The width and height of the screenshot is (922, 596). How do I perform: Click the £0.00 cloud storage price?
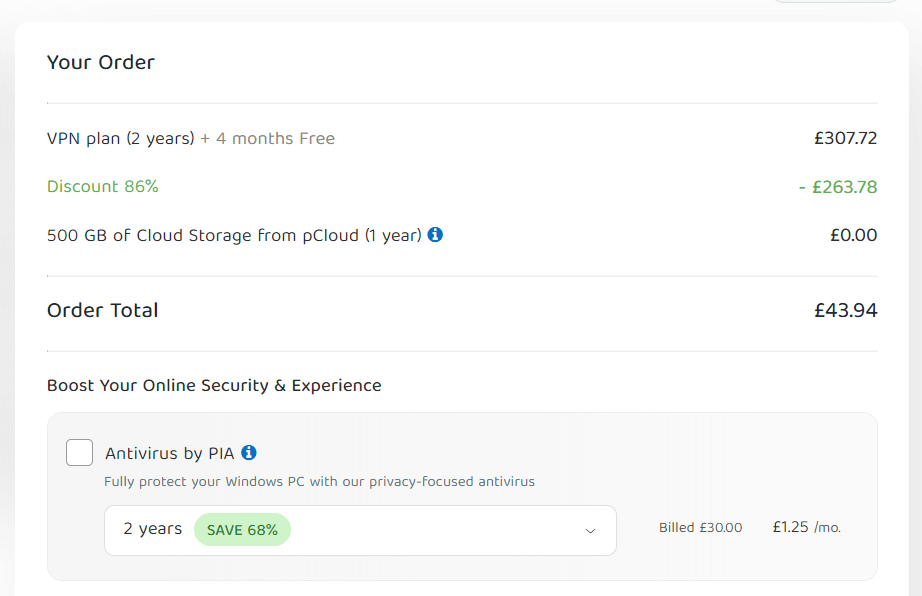coord(854,235)
